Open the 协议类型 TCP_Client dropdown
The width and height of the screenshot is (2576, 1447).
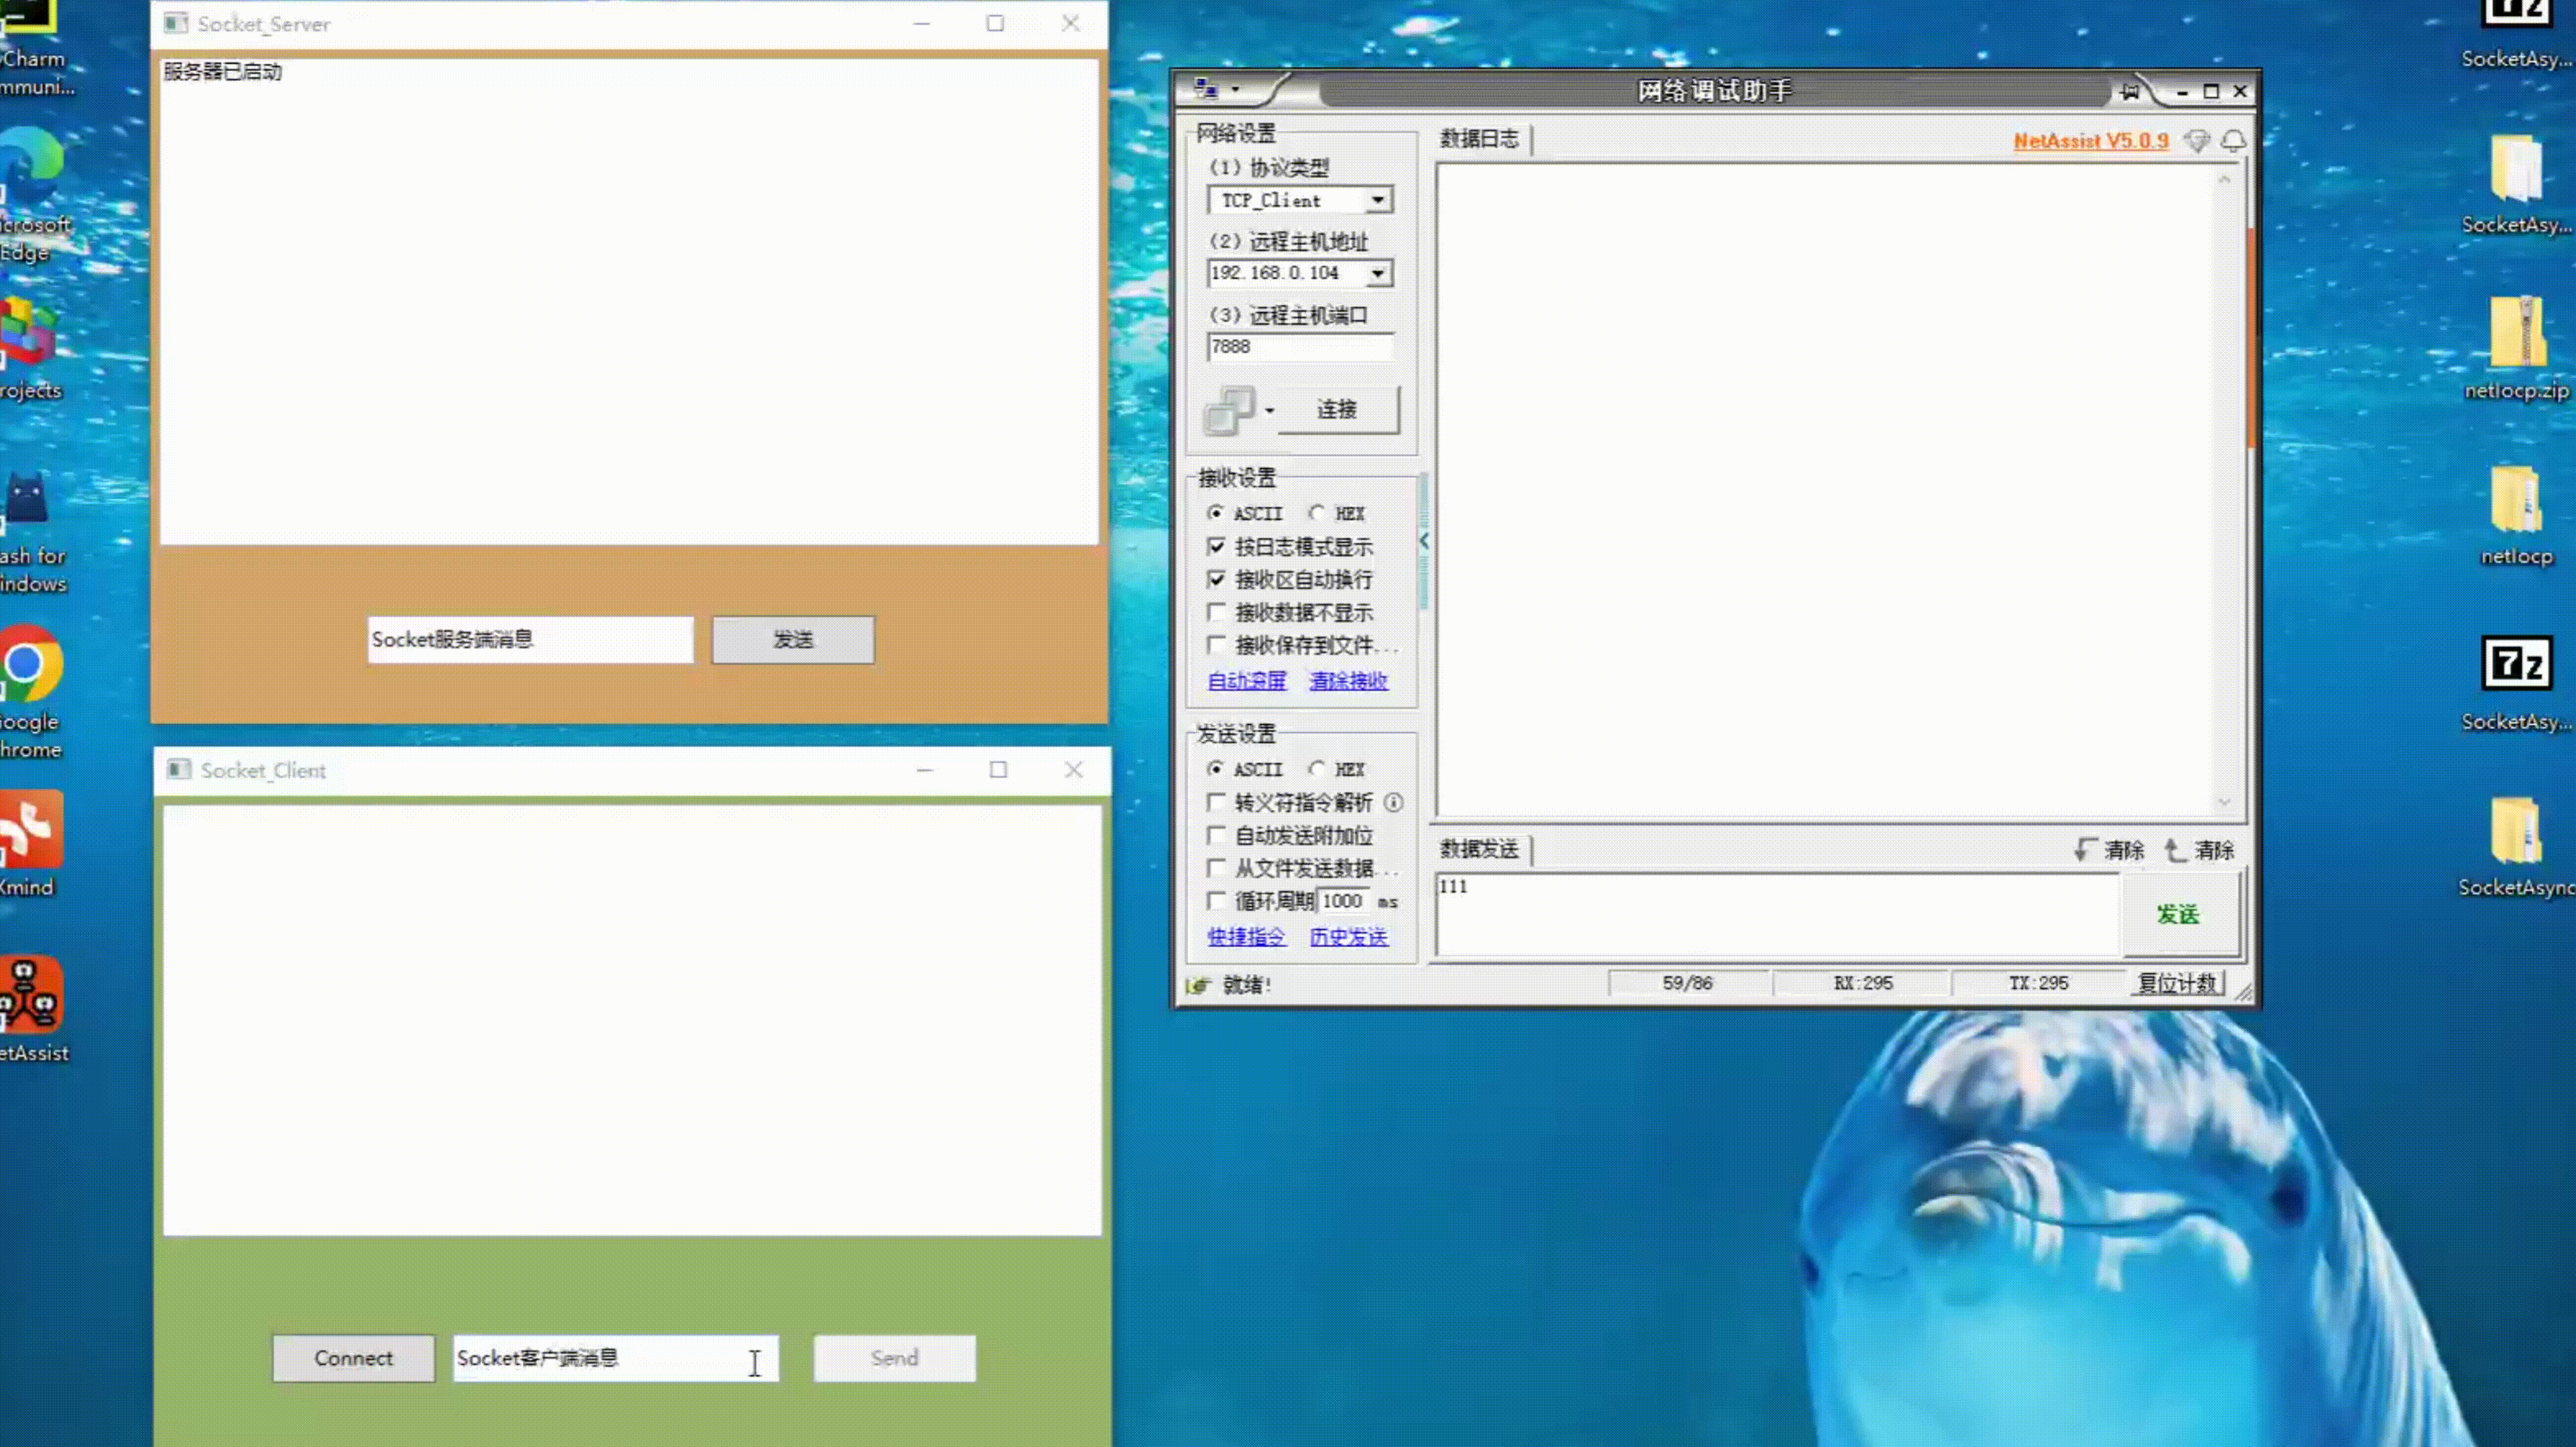coord(1378,200)
